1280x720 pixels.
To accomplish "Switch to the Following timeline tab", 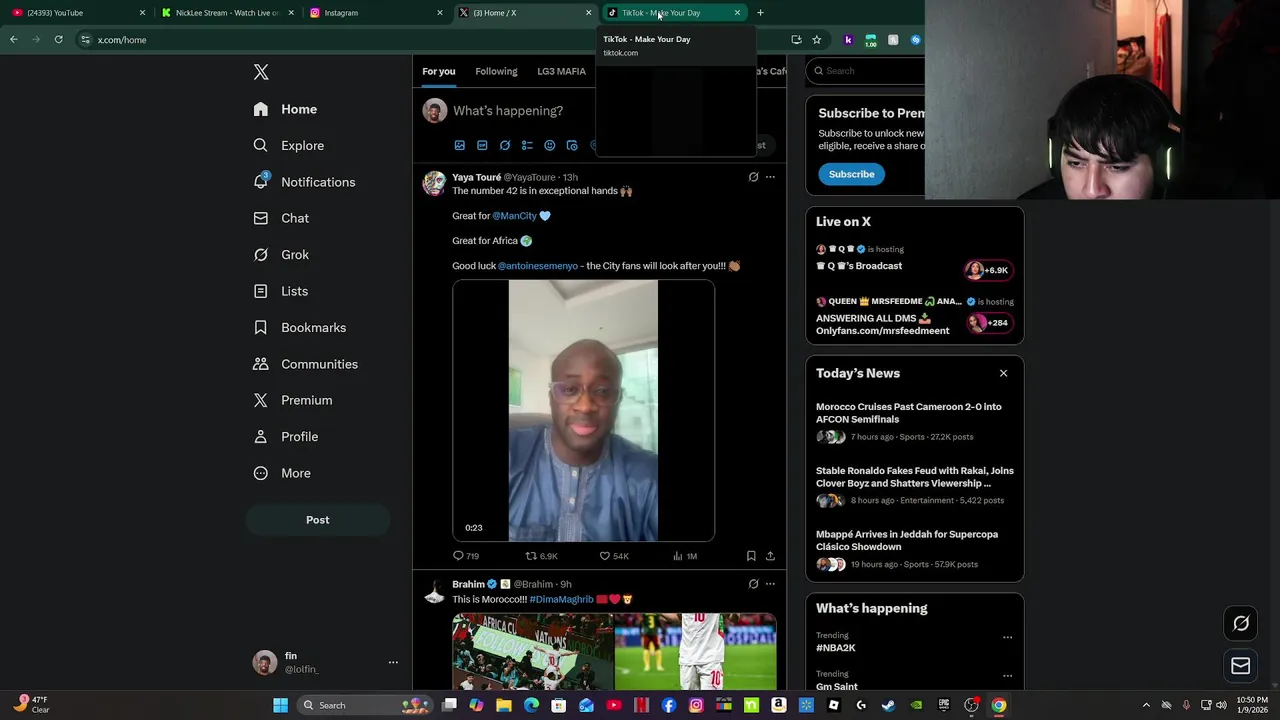I will click(x=496, y=72).
